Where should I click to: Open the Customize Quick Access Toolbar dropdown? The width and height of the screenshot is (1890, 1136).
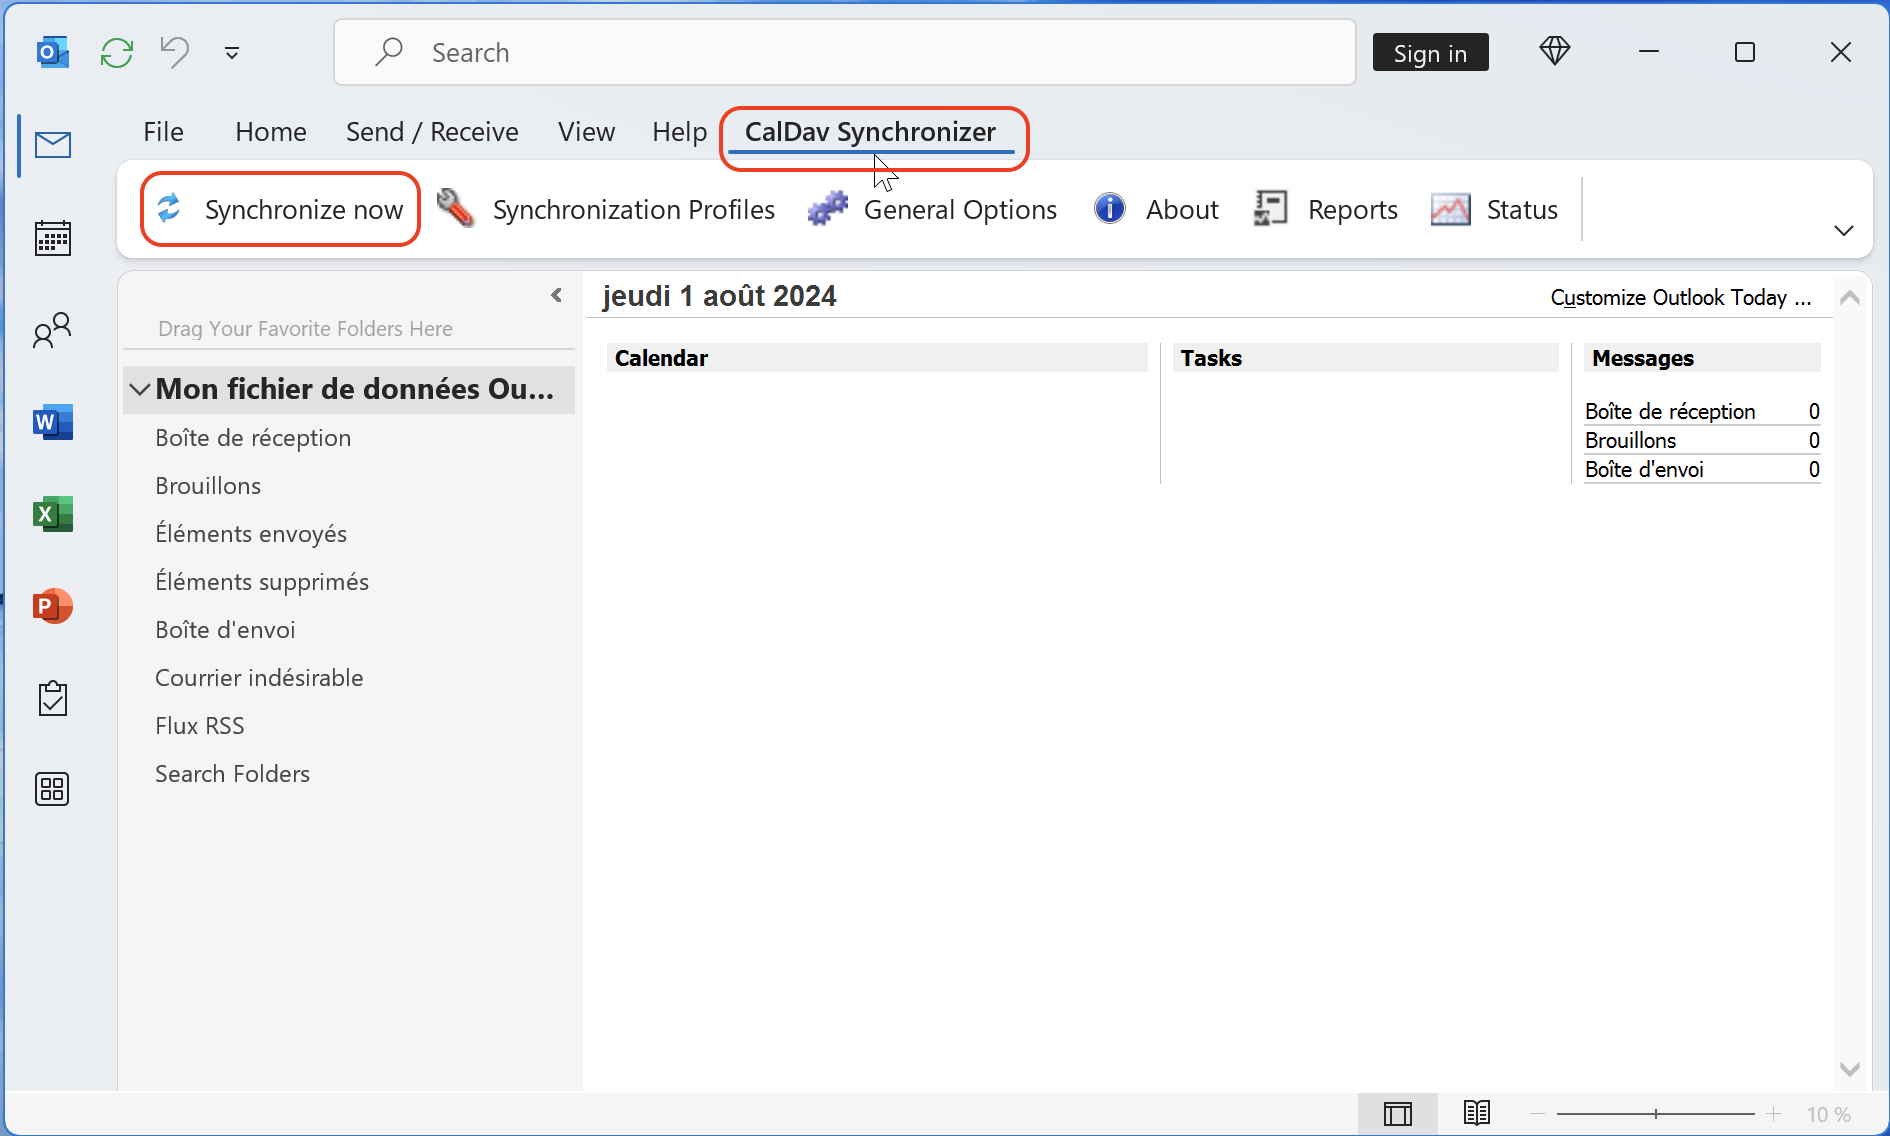click(x=232, y=53)
